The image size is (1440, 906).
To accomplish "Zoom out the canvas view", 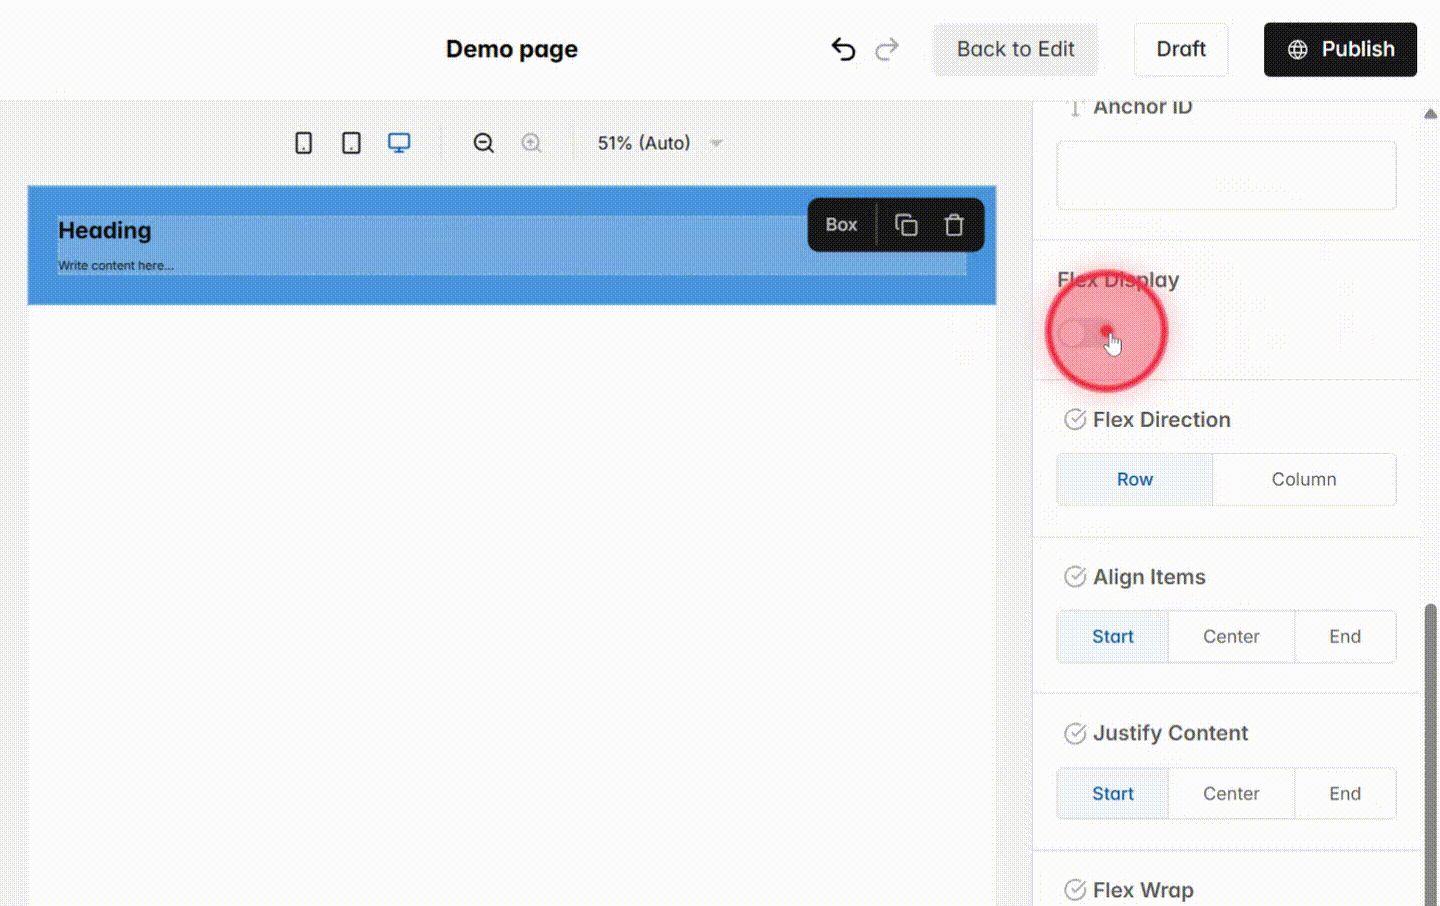I will tap(483, 143).
